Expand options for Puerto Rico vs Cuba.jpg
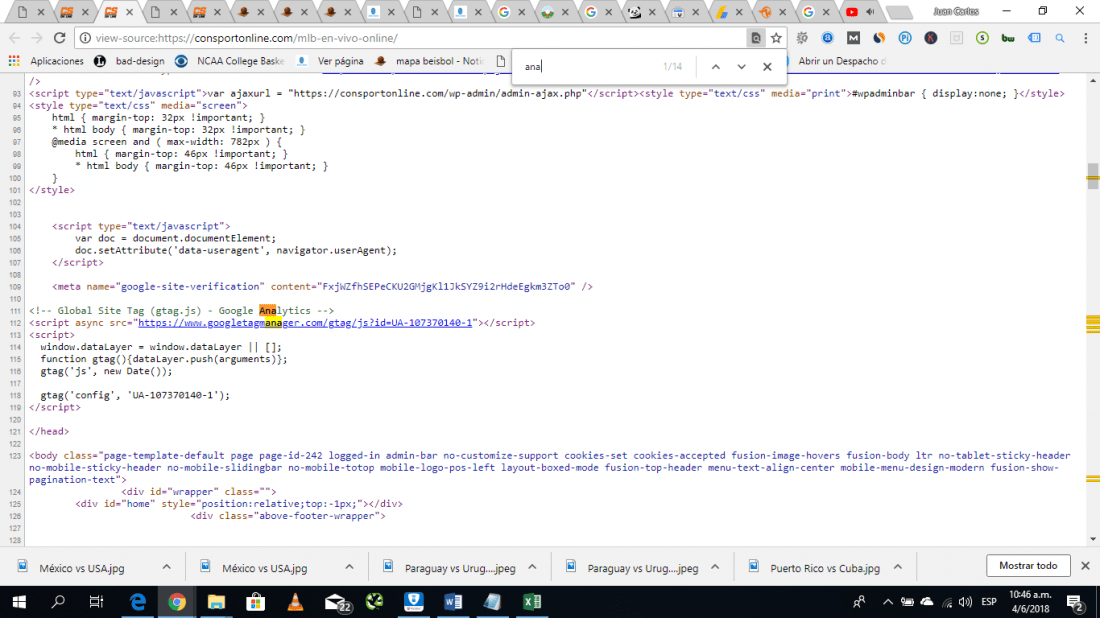Image resolution: width=1100 pixels, height=618 pixels. pos(898,567)
